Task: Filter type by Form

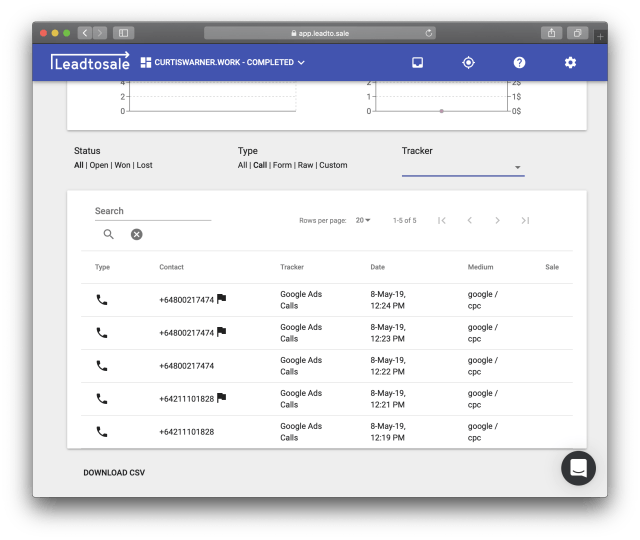Action: [282, 165]
